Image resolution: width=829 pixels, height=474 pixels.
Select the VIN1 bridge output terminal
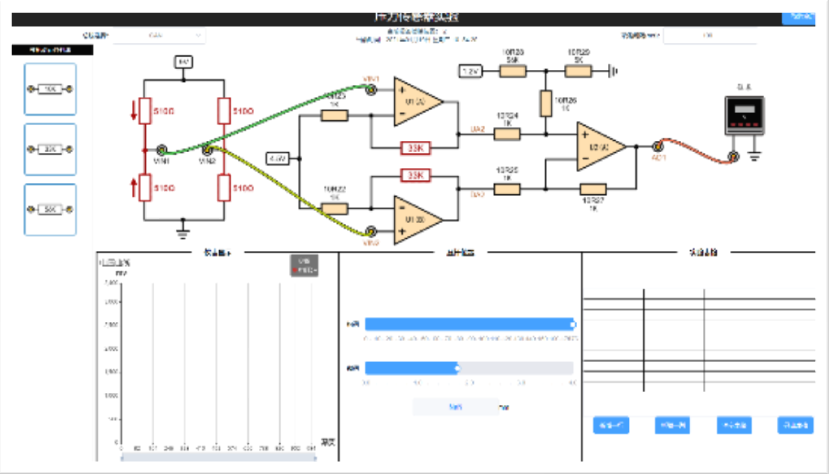pyautogui.click(x=161, y=150)
